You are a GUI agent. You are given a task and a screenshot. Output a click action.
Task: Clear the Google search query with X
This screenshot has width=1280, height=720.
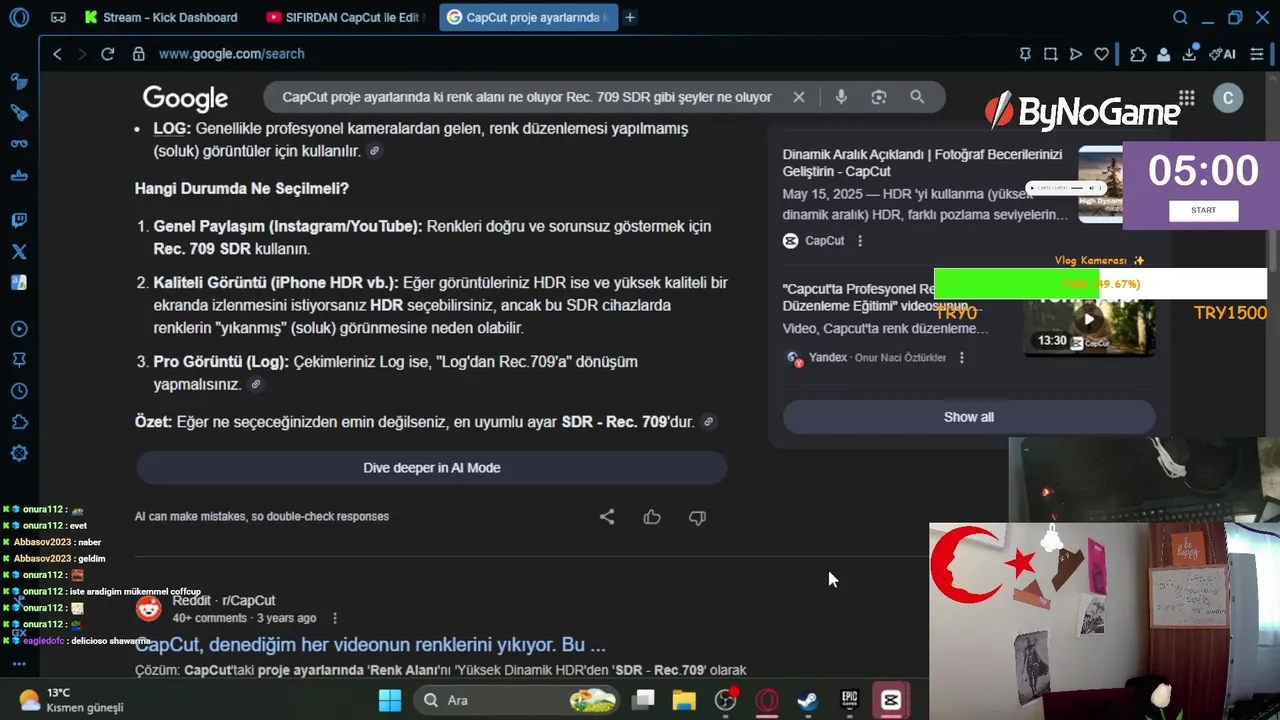[799, 97]
